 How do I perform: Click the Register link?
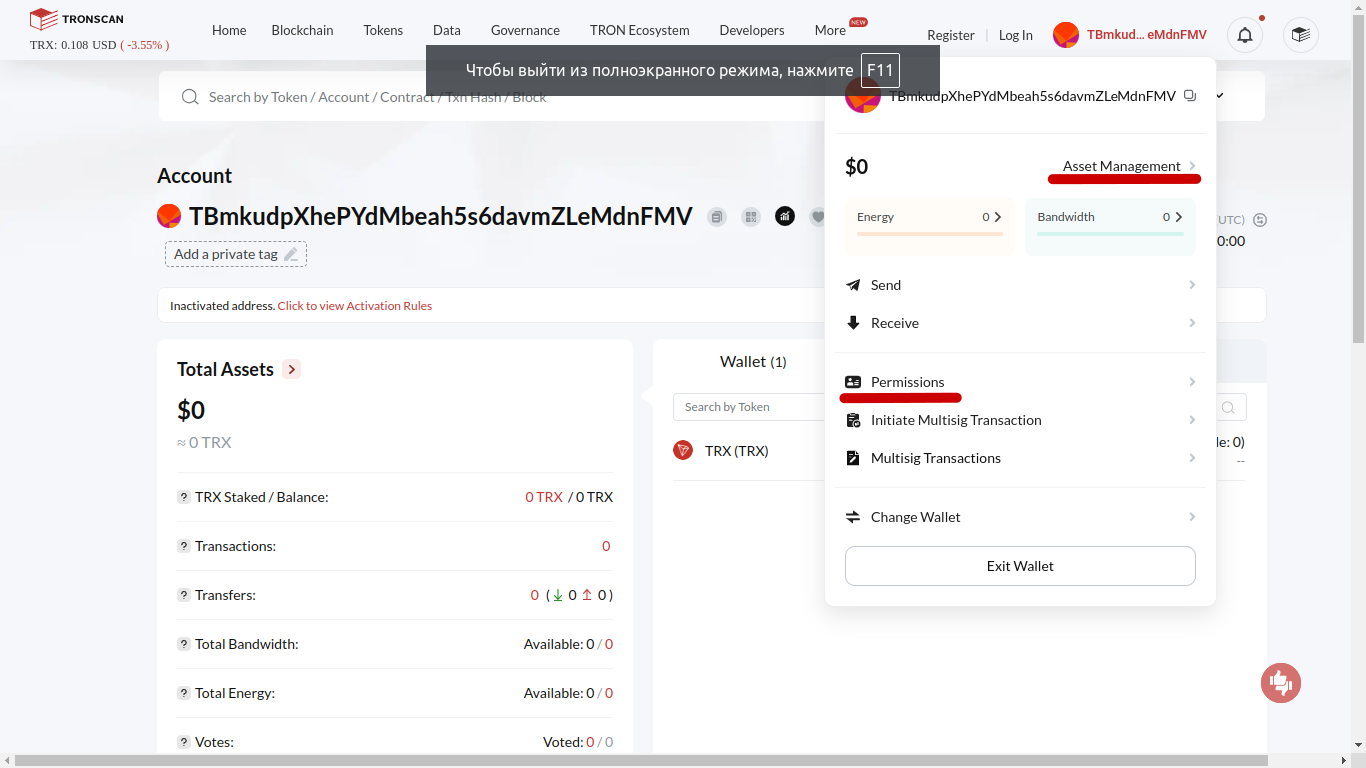(x=951, y=35)
